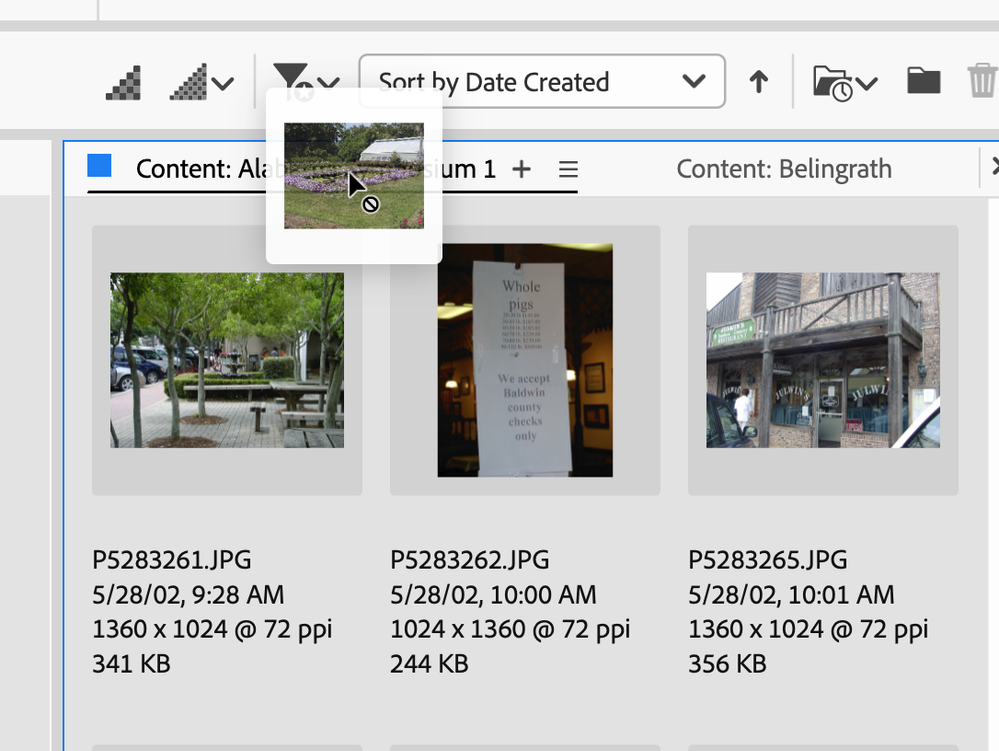Switch to Content: Belingrath tab
The height and width of the screenshot is (751, 999).
[x=784, y=169]
